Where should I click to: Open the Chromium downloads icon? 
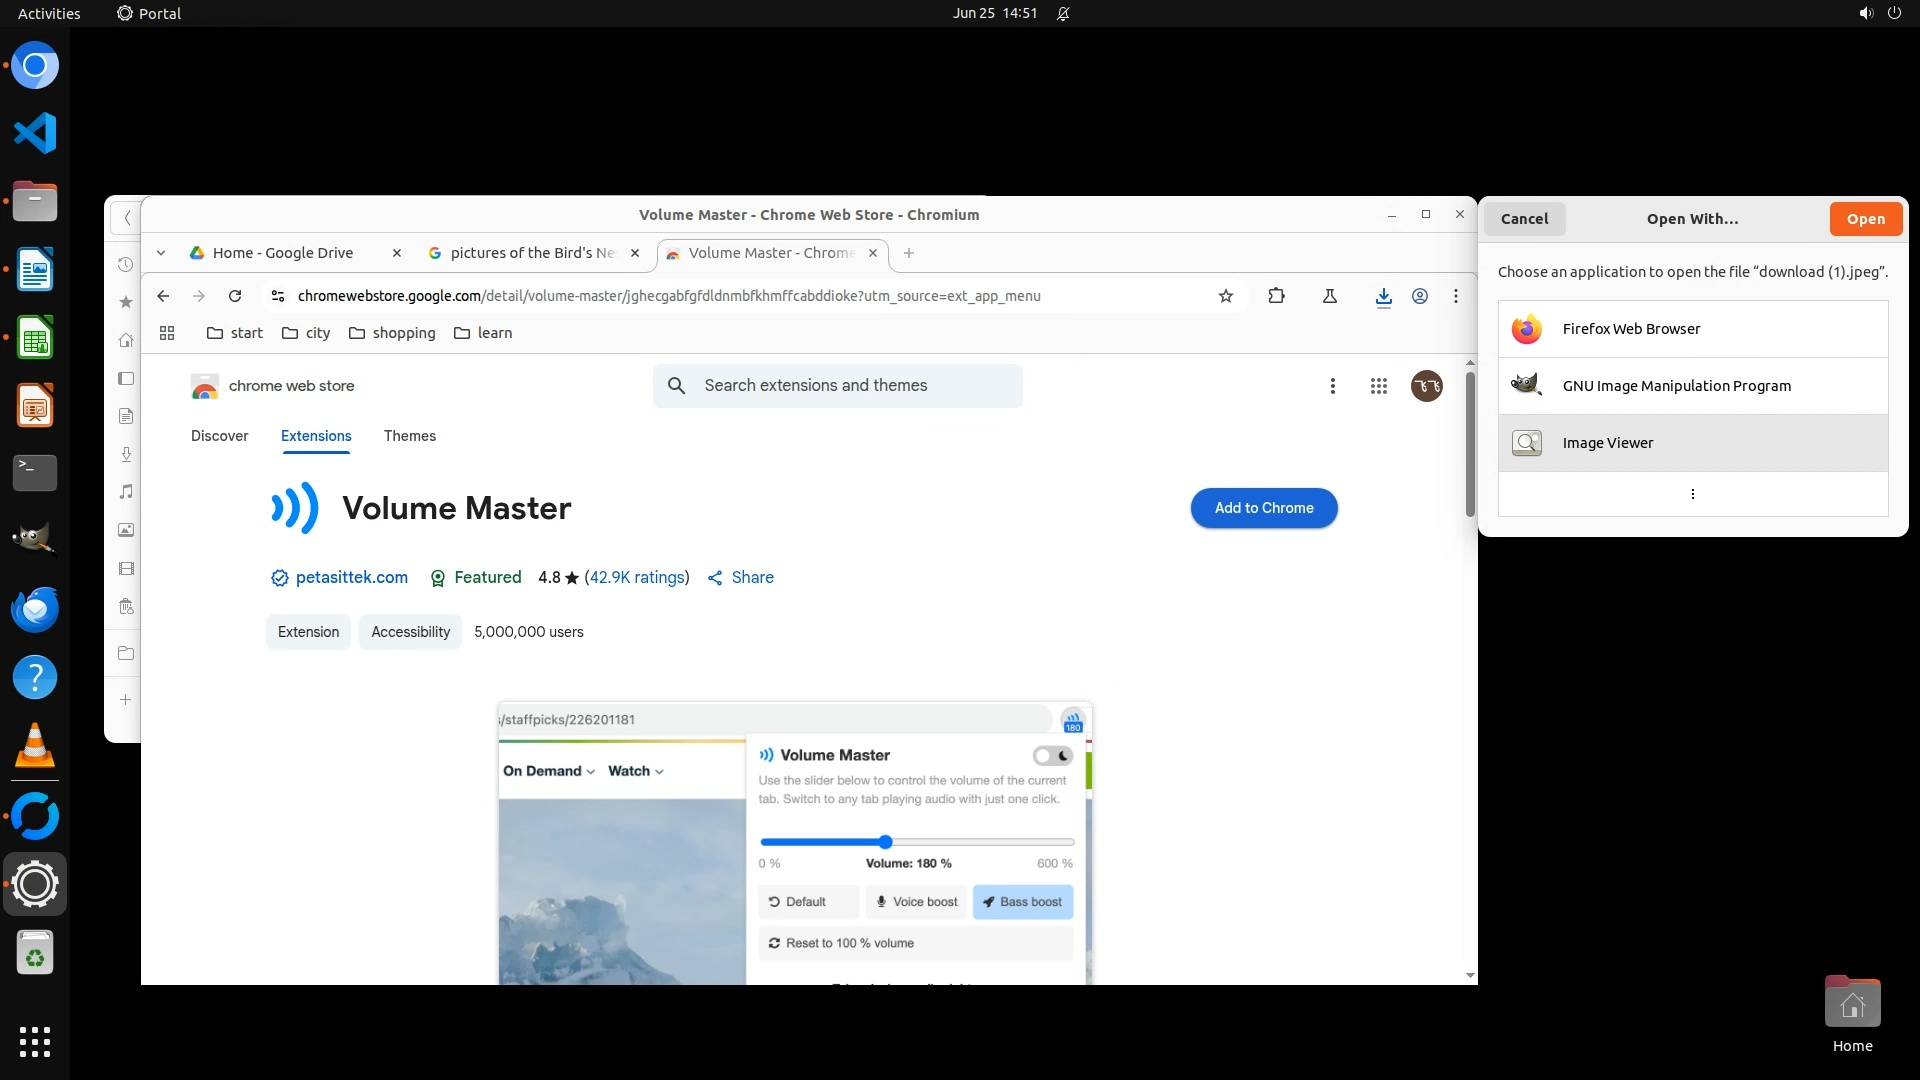click(1383, 296)
